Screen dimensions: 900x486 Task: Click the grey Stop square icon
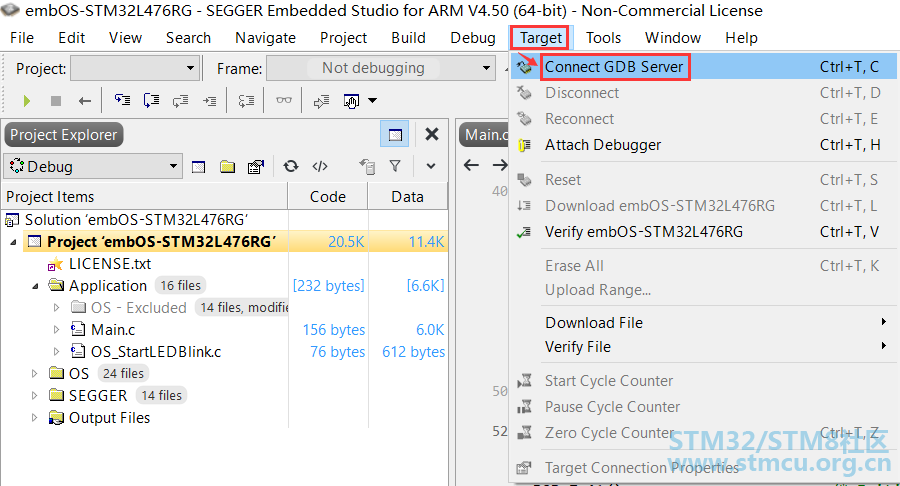(x=56, y=101)
